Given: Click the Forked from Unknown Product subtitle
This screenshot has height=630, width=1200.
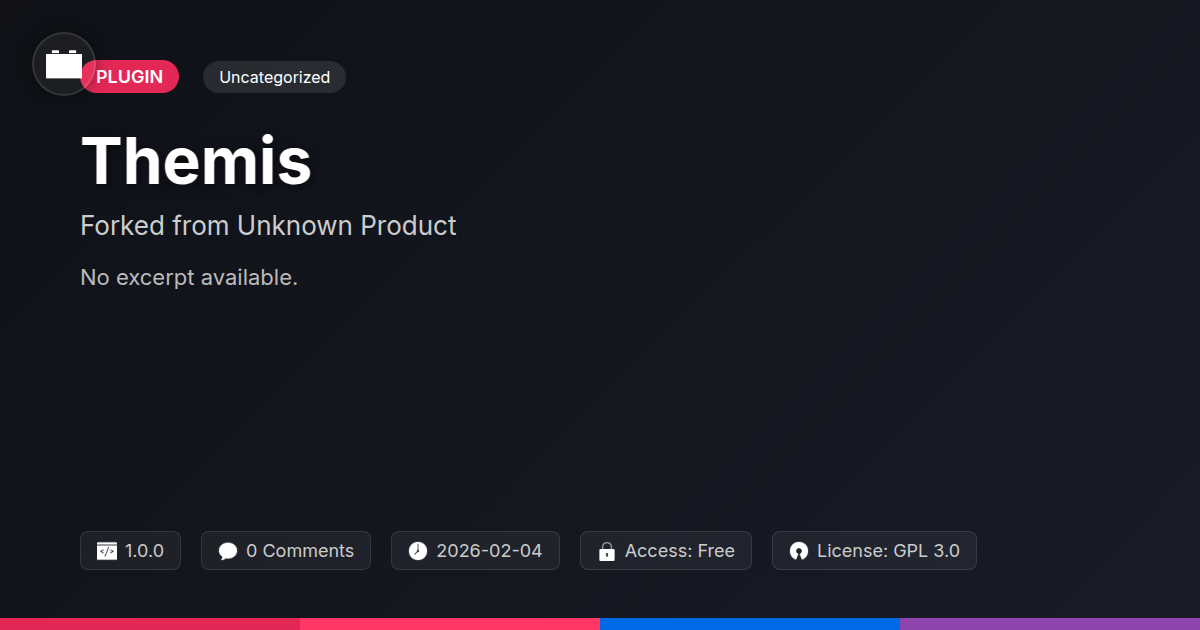Looking at the screenshot, I should coord(268,226).
